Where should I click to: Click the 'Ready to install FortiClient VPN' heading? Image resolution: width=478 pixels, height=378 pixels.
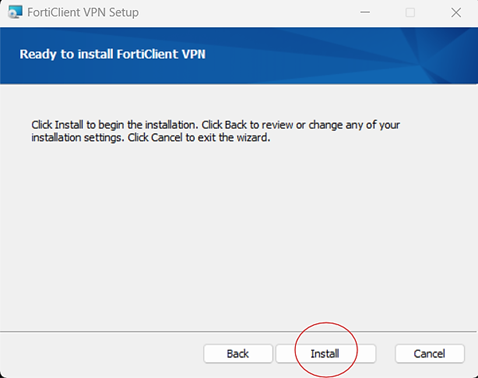[x=112, y=54]
